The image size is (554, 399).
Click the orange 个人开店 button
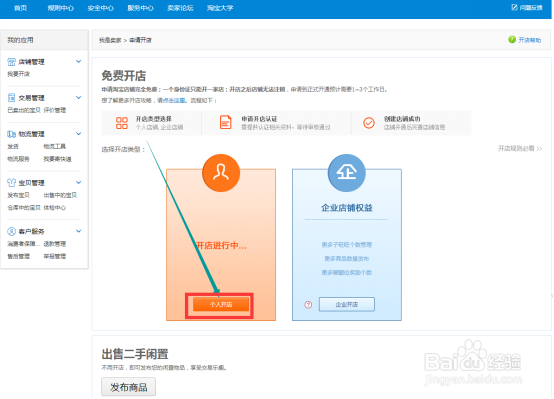[221, 304]
